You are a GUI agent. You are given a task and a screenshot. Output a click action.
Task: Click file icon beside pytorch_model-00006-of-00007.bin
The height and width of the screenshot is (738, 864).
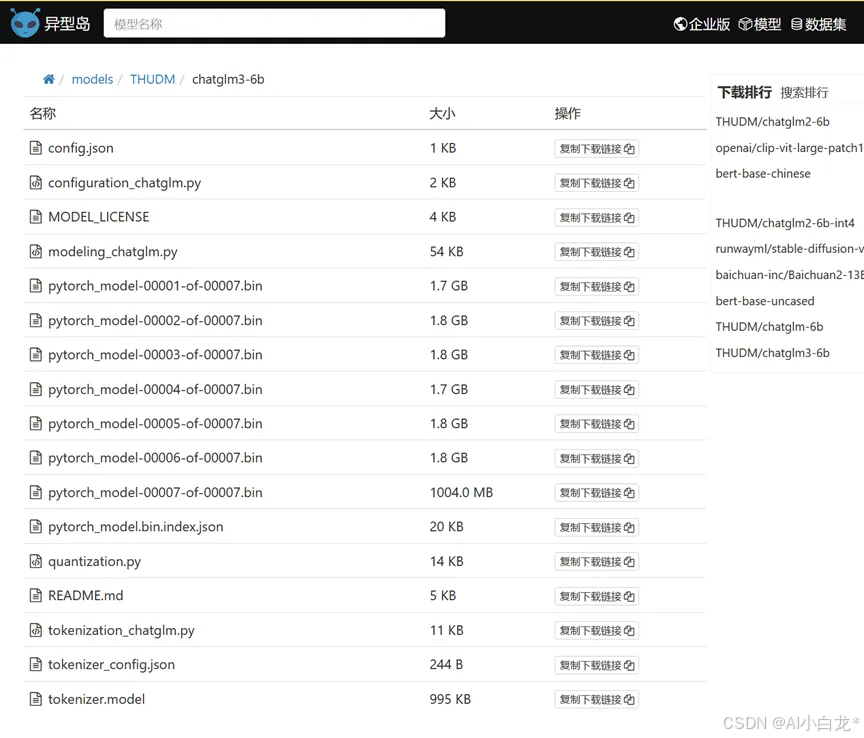pos(36,457)
